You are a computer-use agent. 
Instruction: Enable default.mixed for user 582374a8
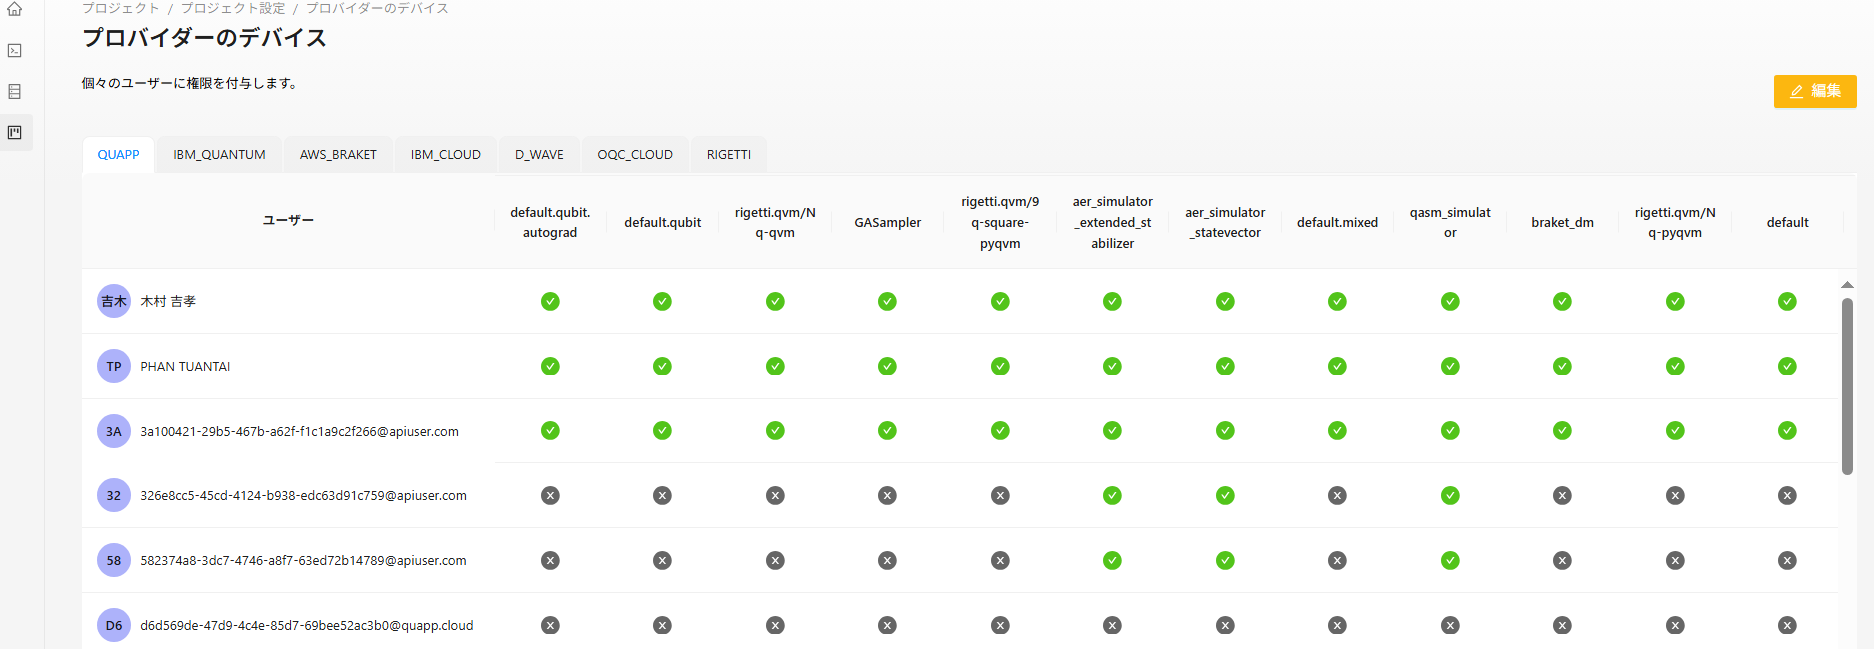pyautogui.click(x=1337, y=560)
